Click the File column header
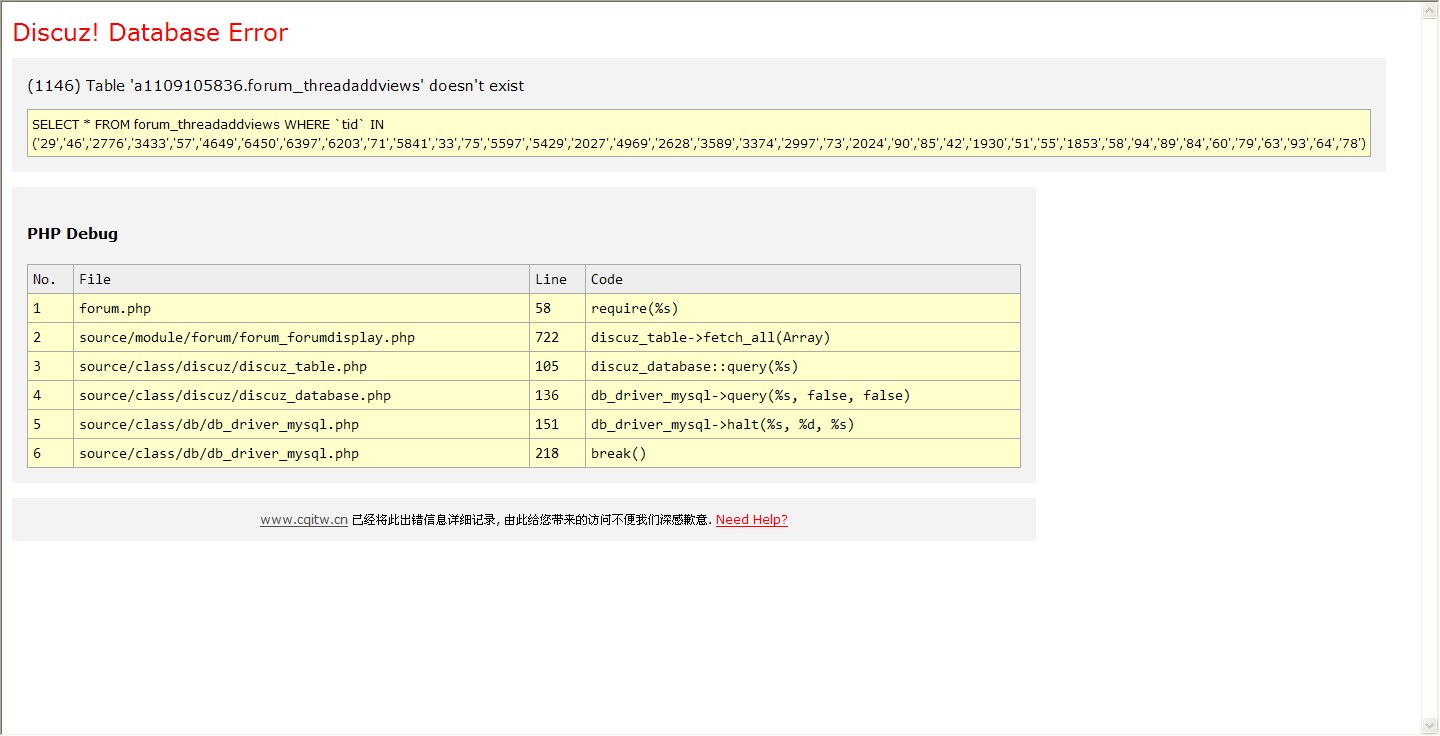The height and width of the screenshot is (736, 1440). [x=301, y=279]
